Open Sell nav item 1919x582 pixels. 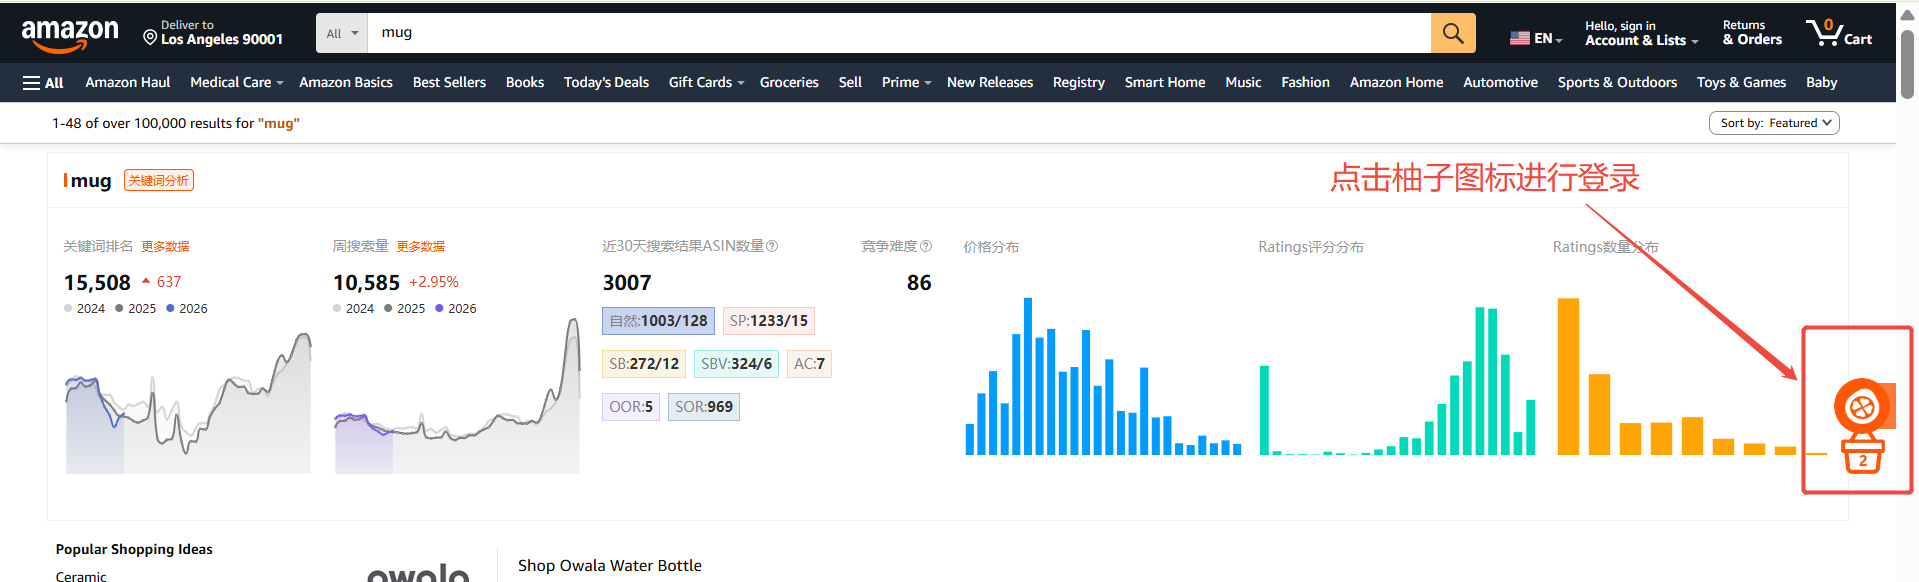[x=850, y=82]
